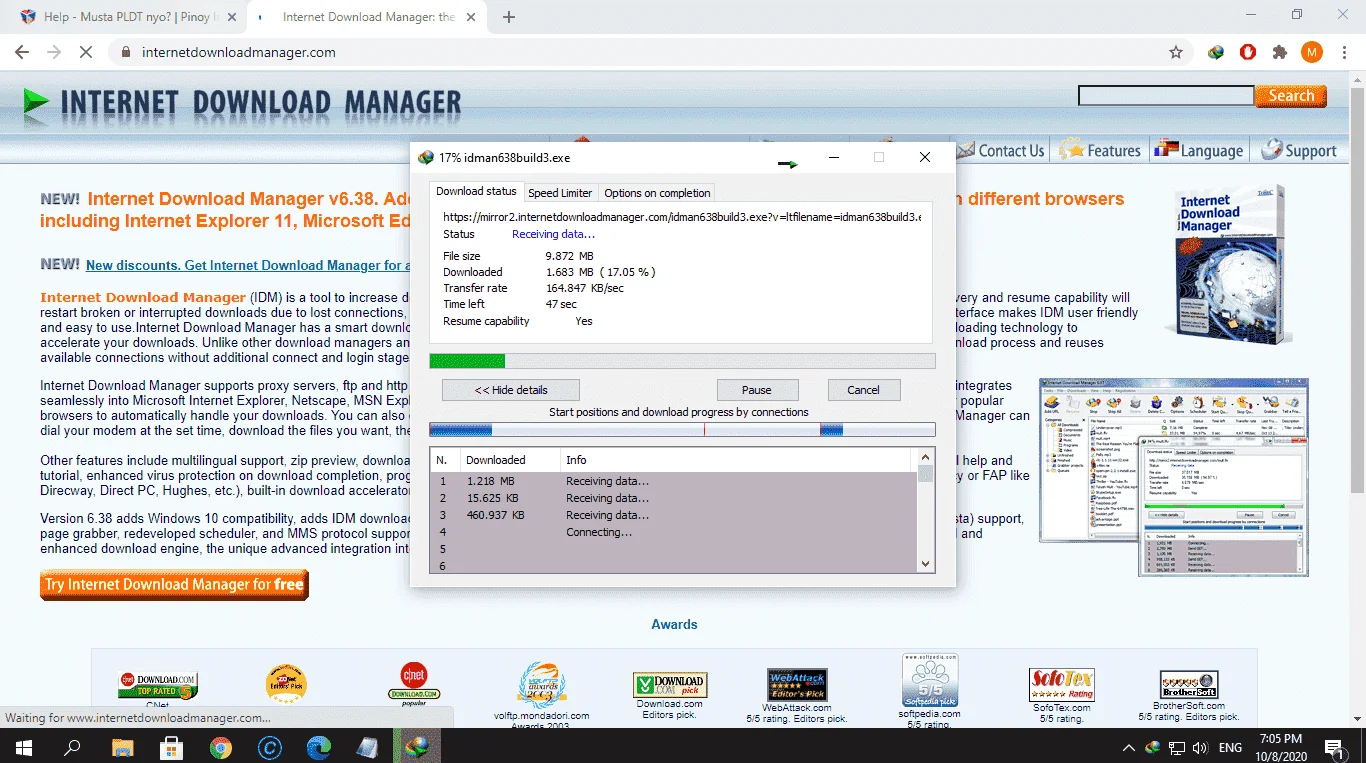Click the Softpedia 5/5 award badge
1366x763 pixels.
pyautogui.click(x=930, y=681)
